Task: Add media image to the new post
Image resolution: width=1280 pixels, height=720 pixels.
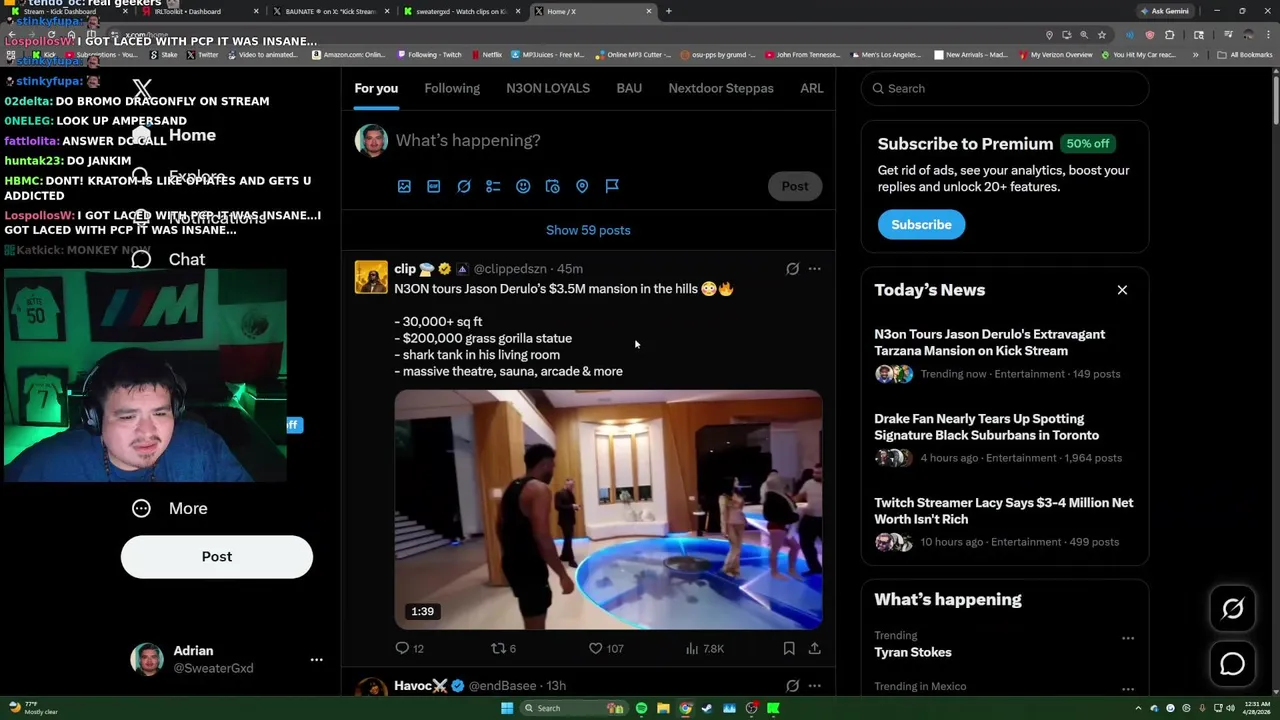Action: pyautogui.click(x=404, y=186)
